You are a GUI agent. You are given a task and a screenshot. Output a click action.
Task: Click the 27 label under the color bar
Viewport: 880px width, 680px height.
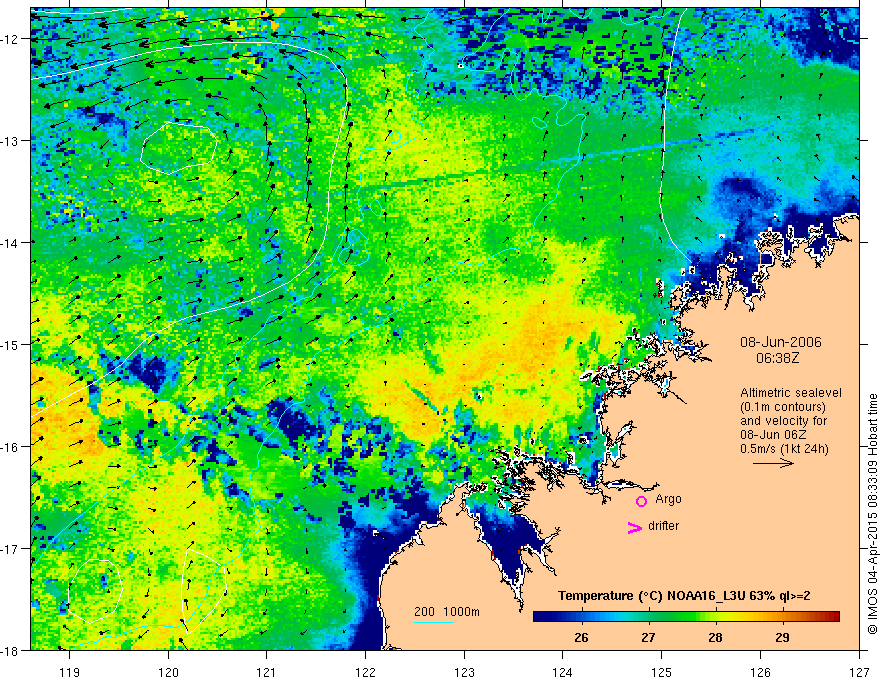pyautogui.click(x=648, y=637)
